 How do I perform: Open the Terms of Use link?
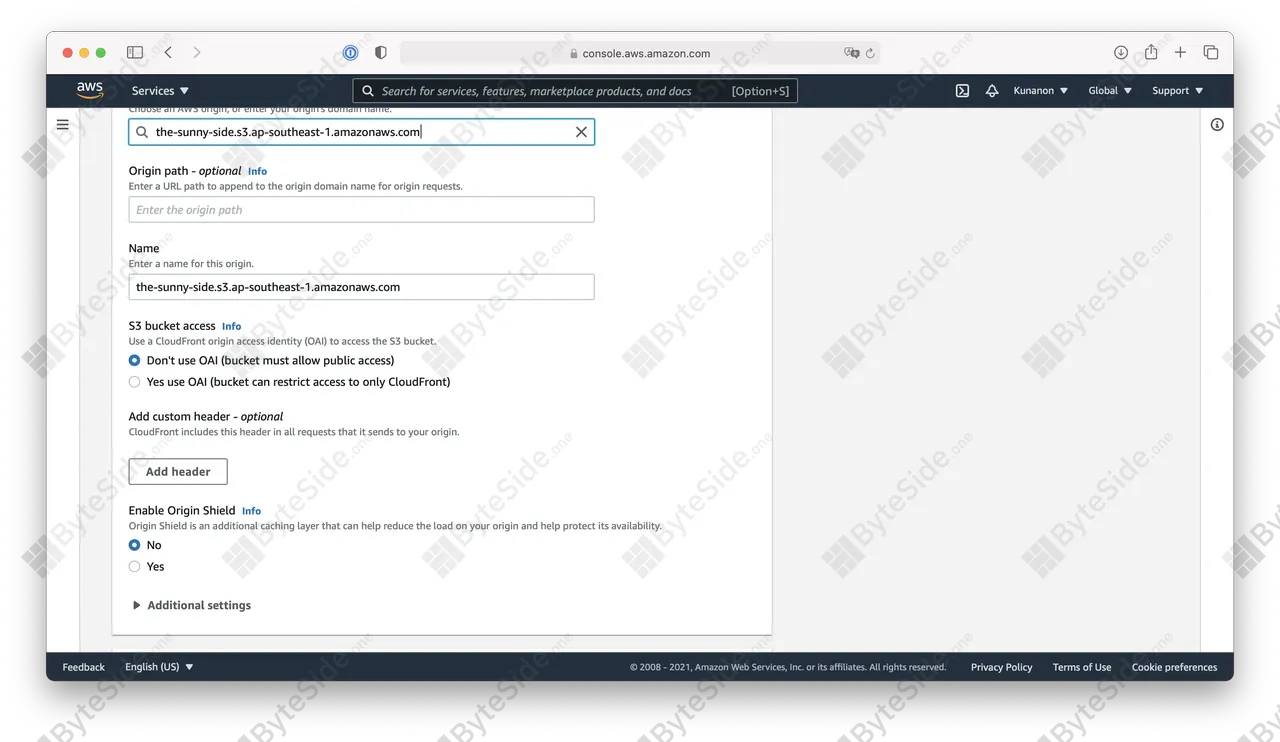[x=1082, y=667]
